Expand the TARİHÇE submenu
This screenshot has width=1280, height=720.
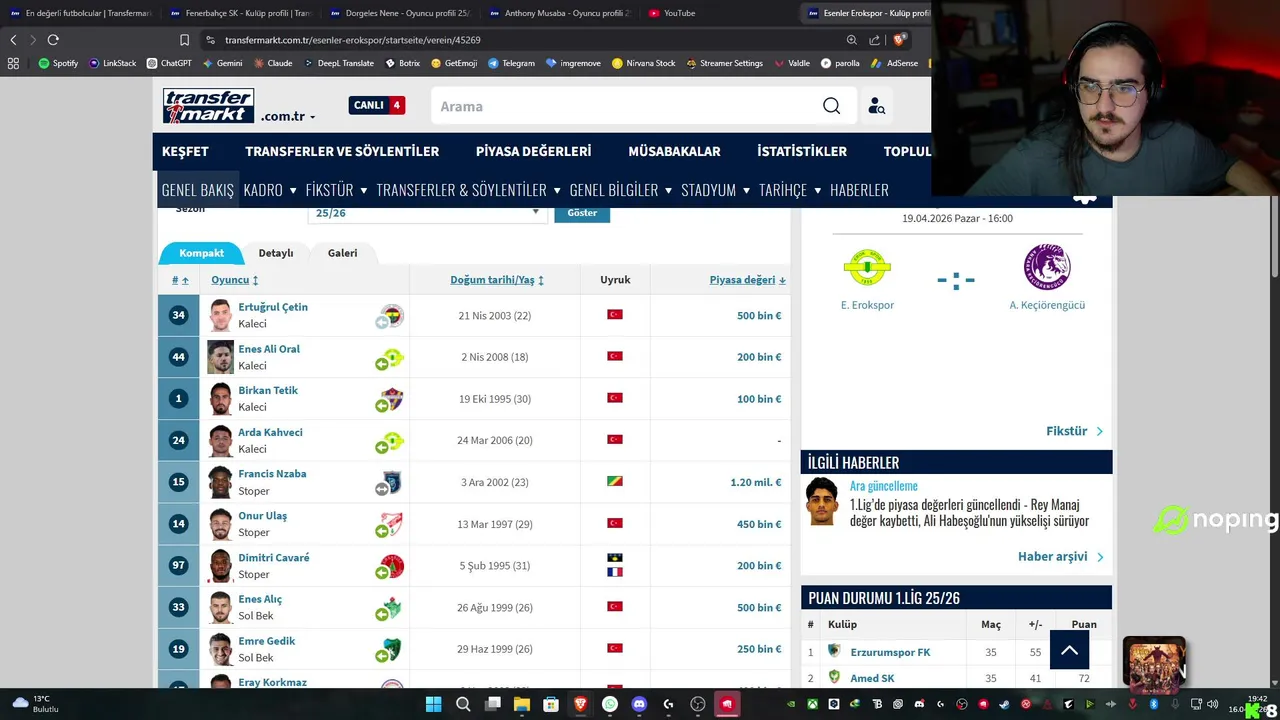coord(790,190)
